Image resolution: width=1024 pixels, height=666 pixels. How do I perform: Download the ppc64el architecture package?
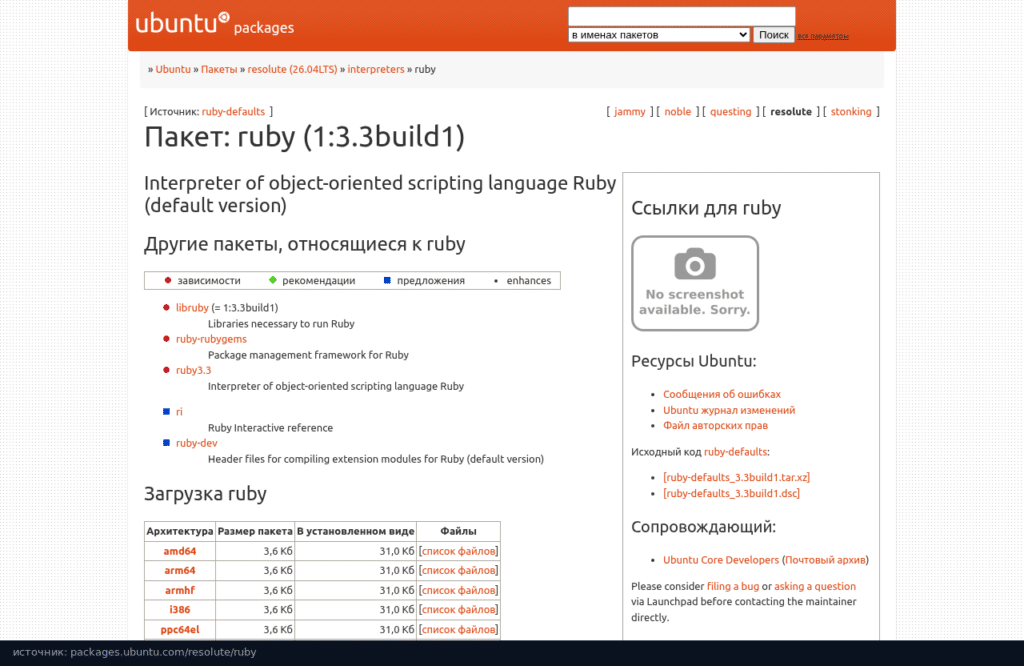coord(180,630)
